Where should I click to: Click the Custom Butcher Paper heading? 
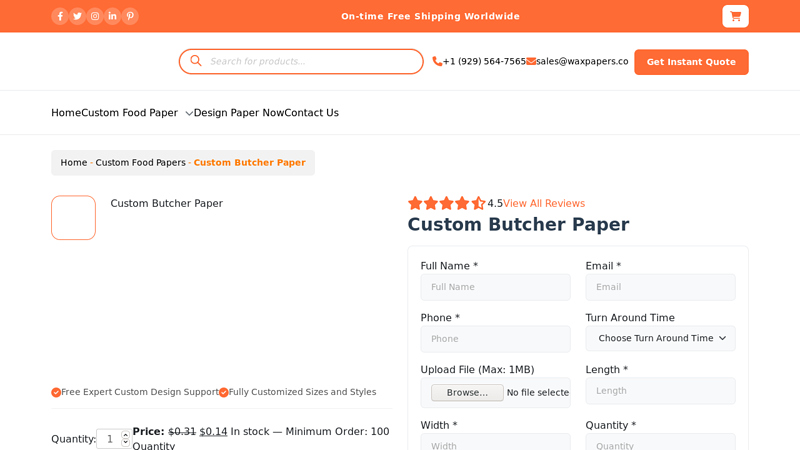518,224
